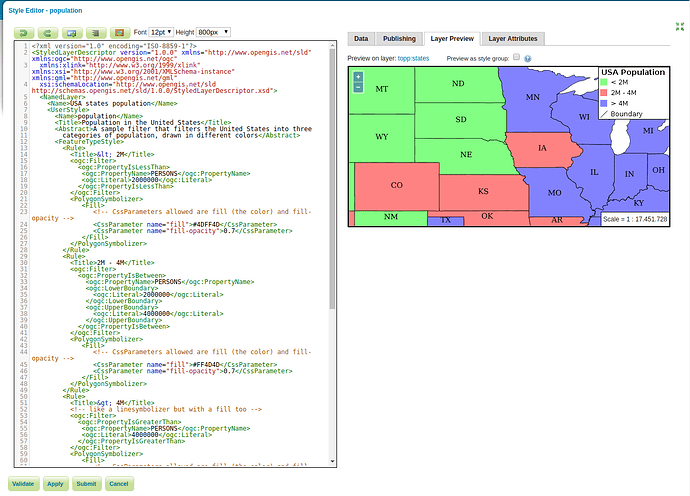Click the KS state on the map
The width and height of the screenshot is (690, 496).
(x=483, y=191)
